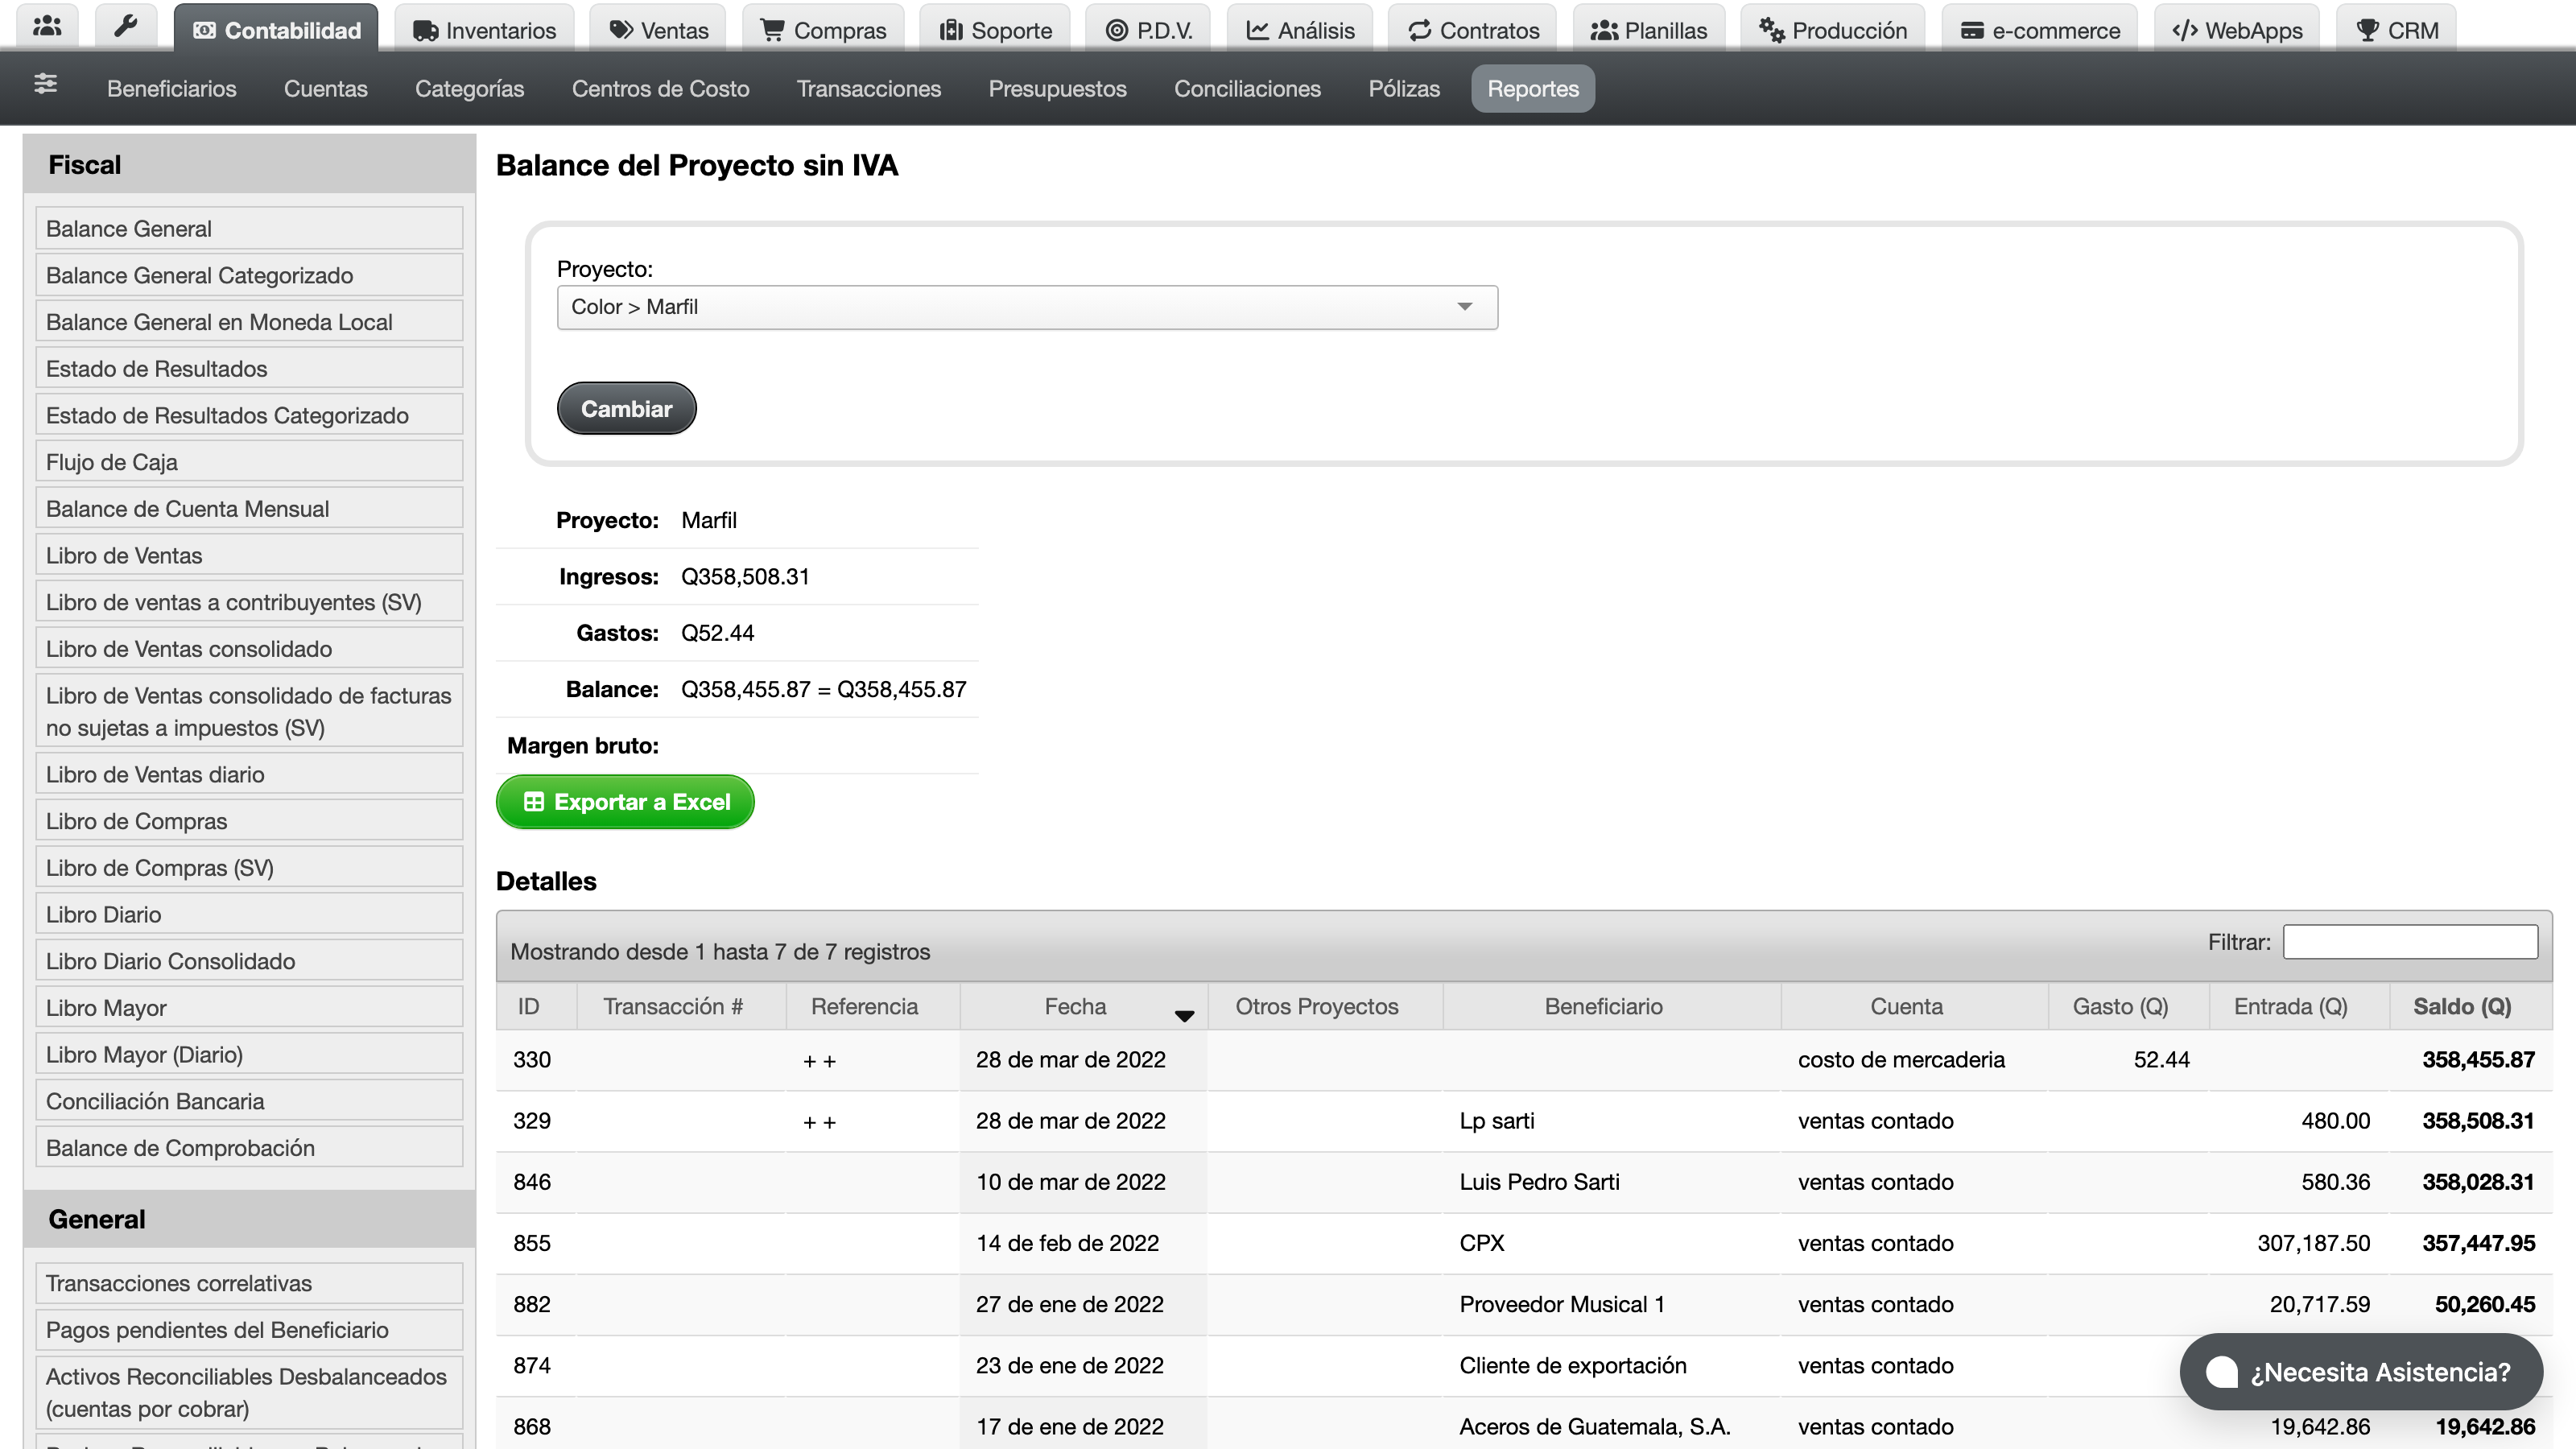Select the Contabilidad tab
The width and height of the screenshot is (2576, 1449).
tap(276, 30)
